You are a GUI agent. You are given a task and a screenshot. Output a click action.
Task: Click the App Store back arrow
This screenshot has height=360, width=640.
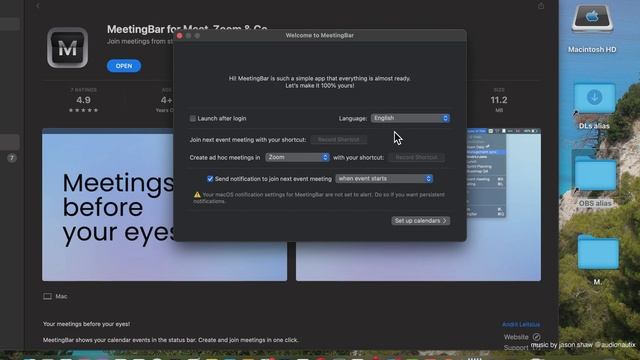coord(38,6)
